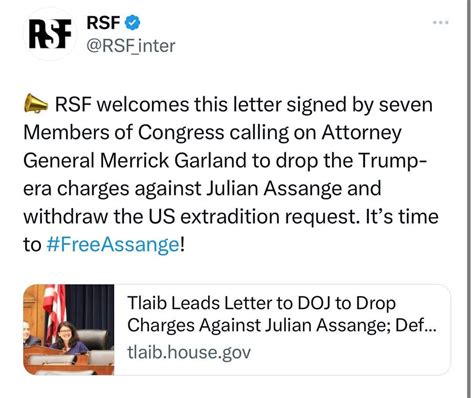The width and height of the screenshot is (474, 398).
Task: Click the 'Julian Assange' text in the tweet body
Action: click(x=274, y=188)
